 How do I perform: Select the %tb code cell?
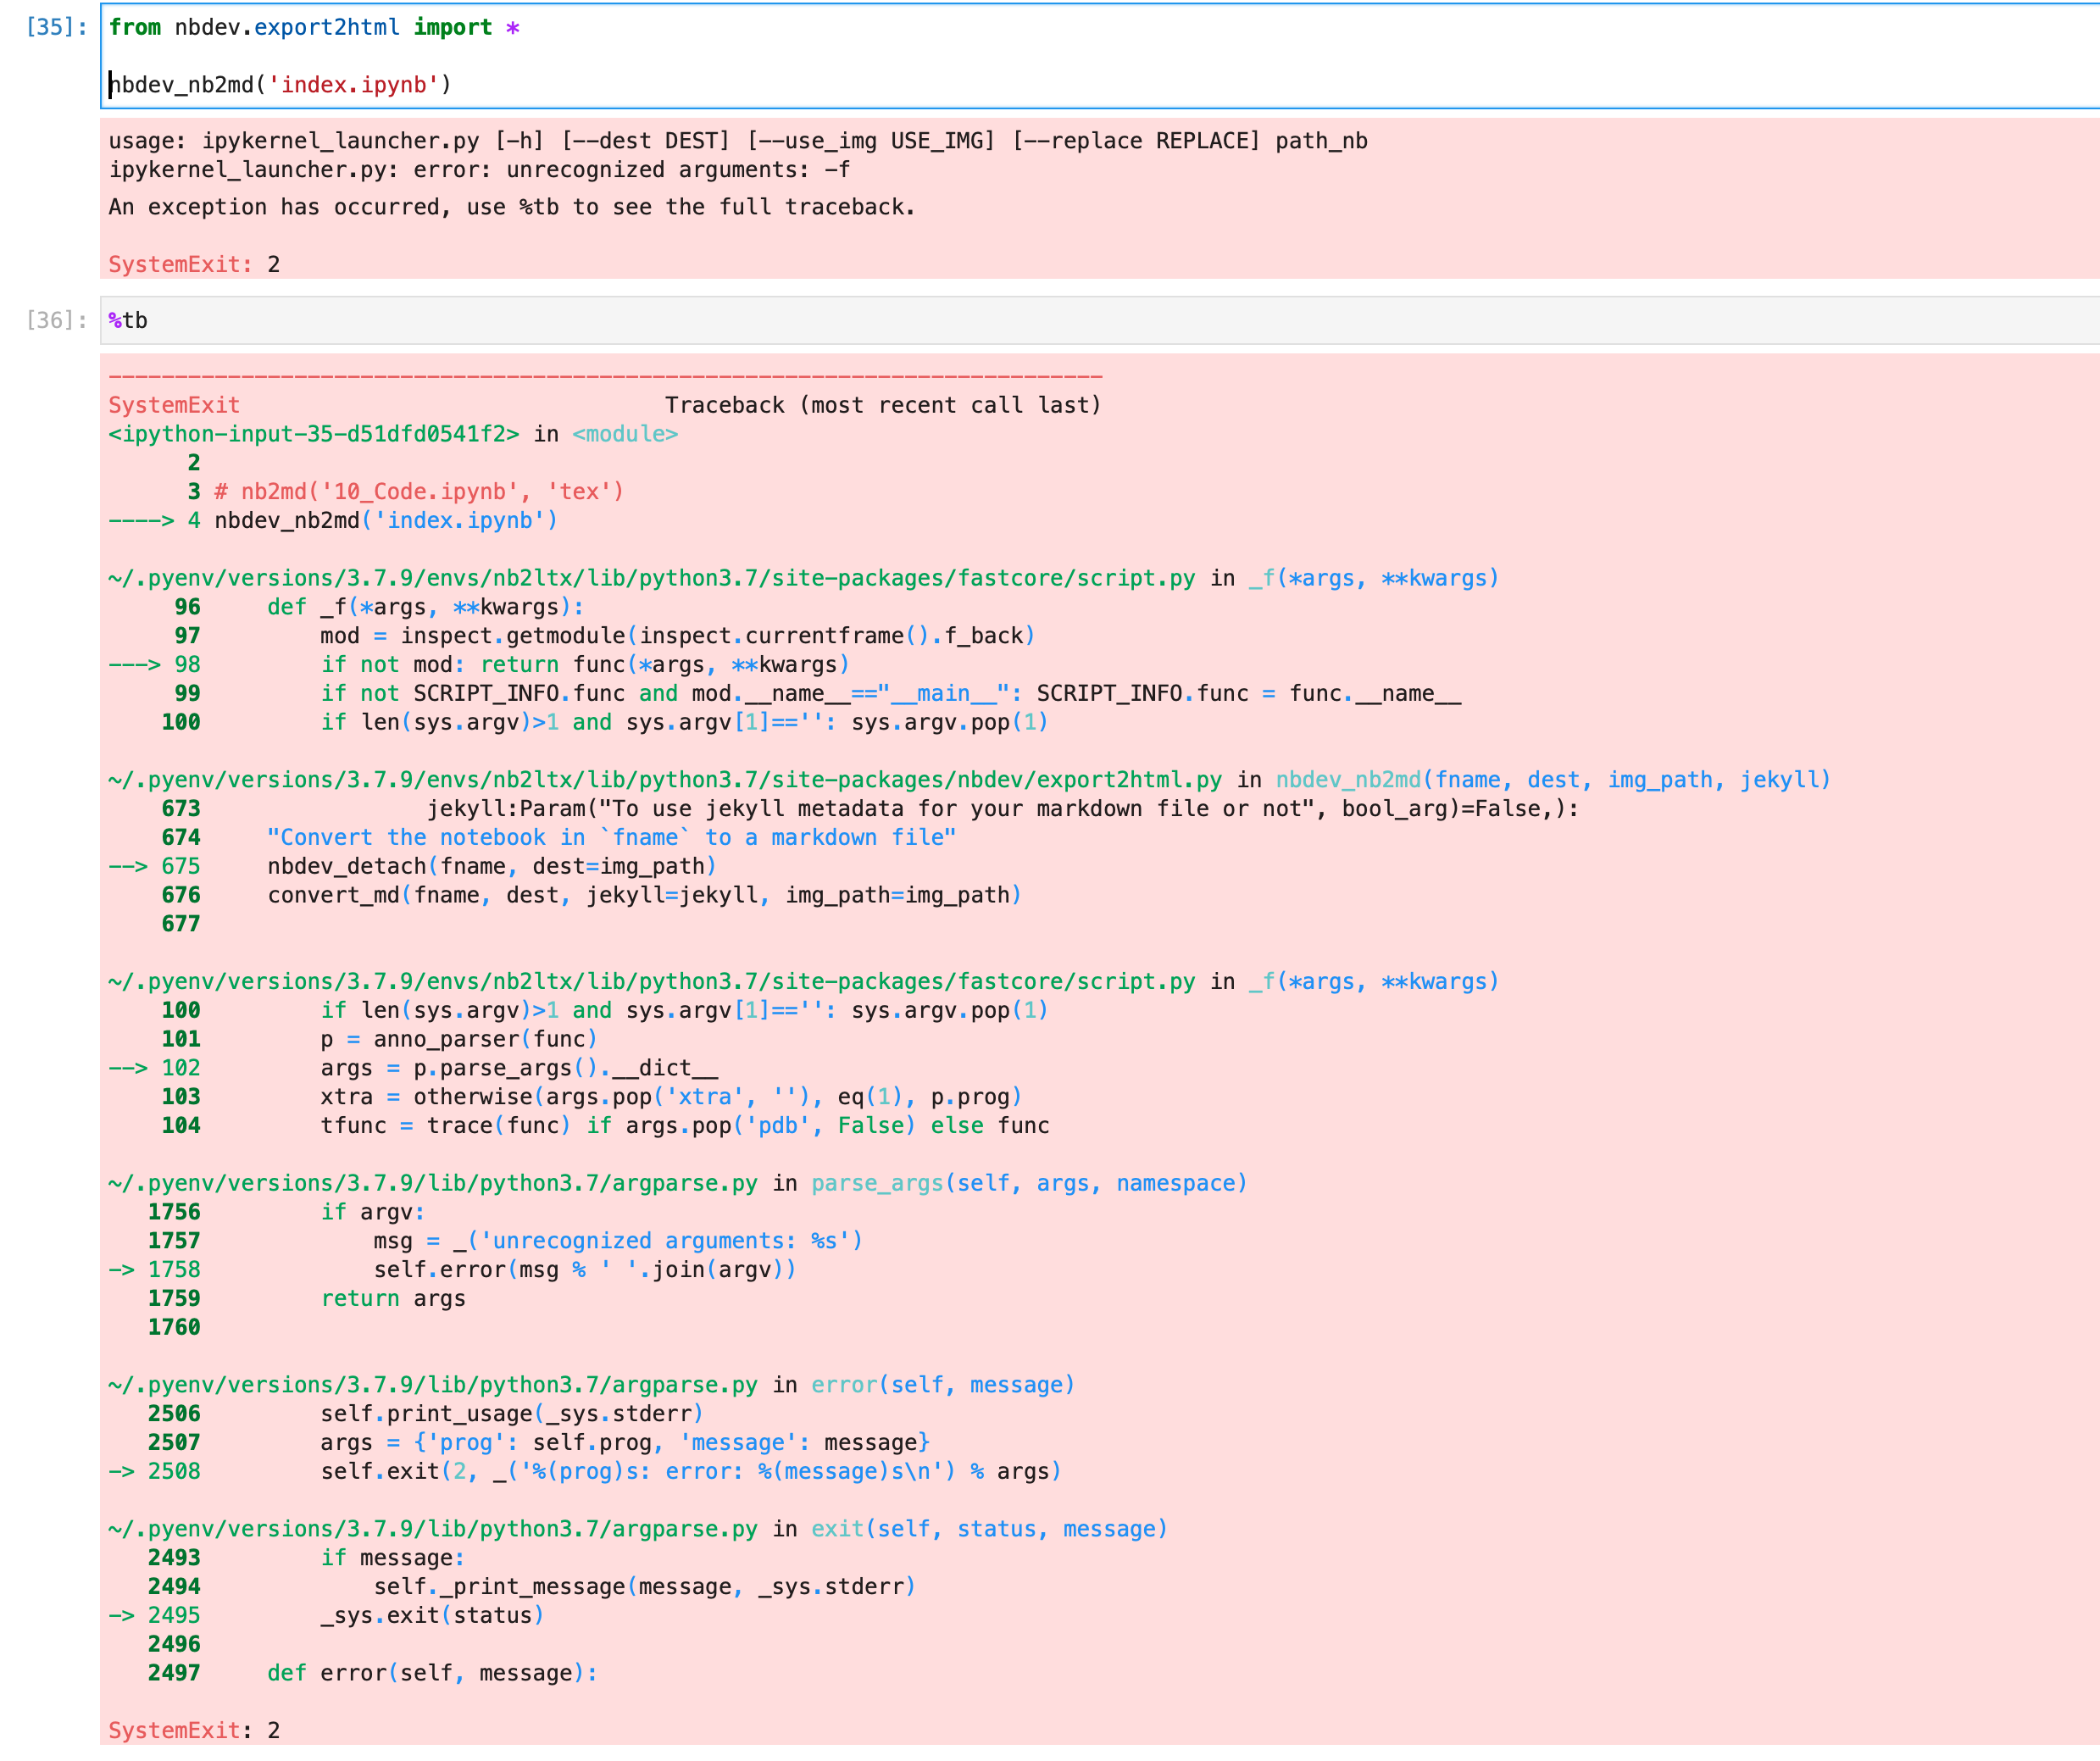coord(1100,321)
